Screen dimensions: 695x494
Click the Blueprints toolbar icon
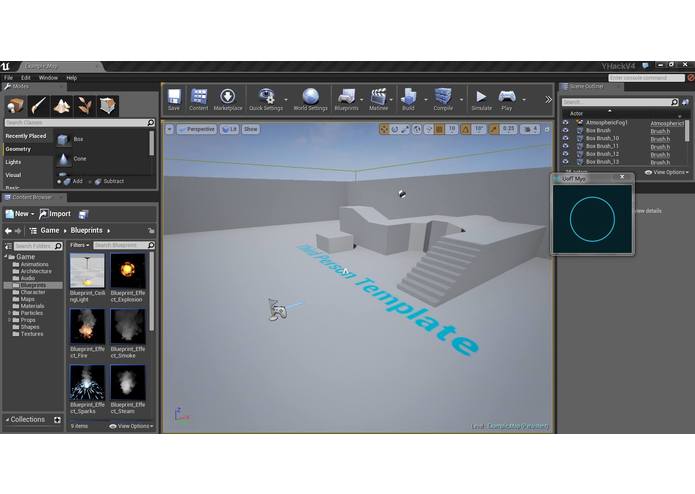(346, 99)
